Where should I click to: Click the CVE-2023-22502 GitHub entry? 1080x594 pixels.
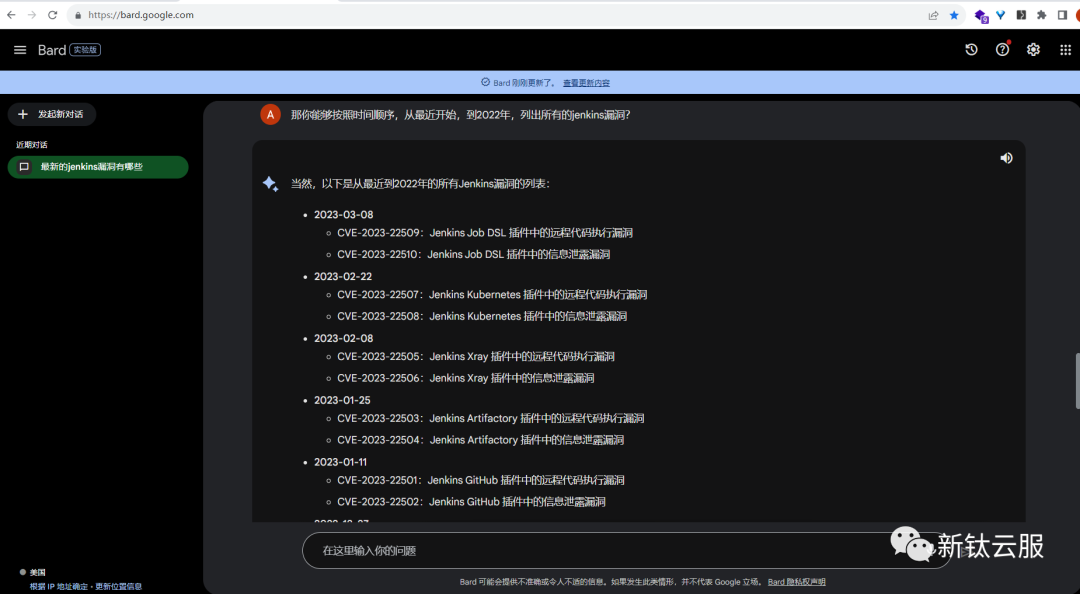point(471,502)
